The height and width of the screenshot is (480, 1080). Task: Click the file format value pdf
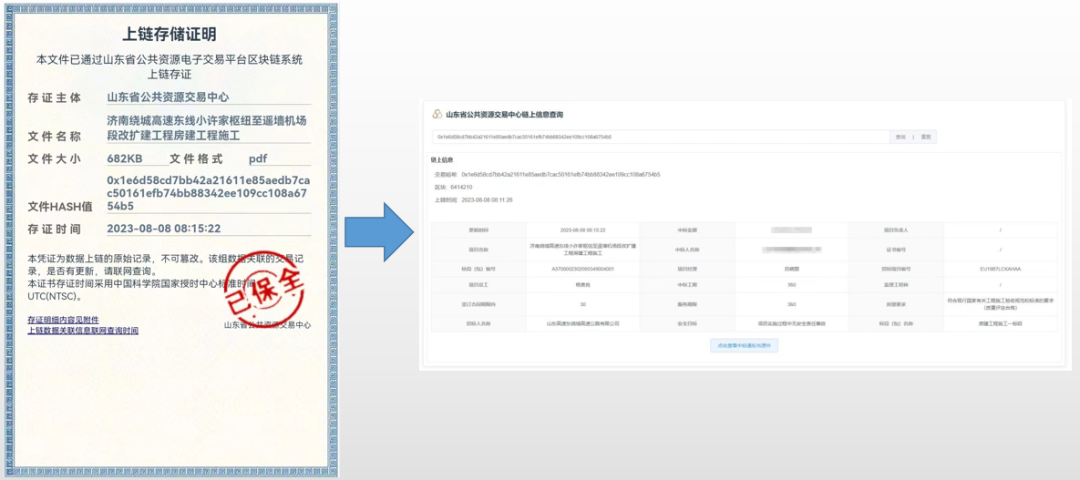(x=259, y=158)
